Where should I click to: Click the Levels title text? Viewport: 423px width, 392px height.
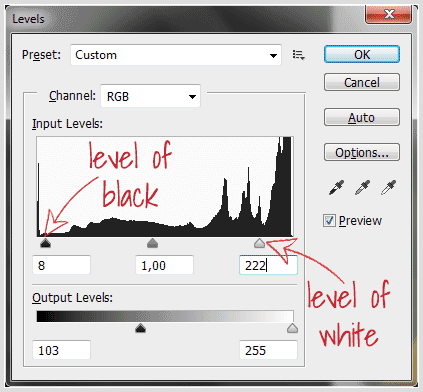[x=28, y=19]
